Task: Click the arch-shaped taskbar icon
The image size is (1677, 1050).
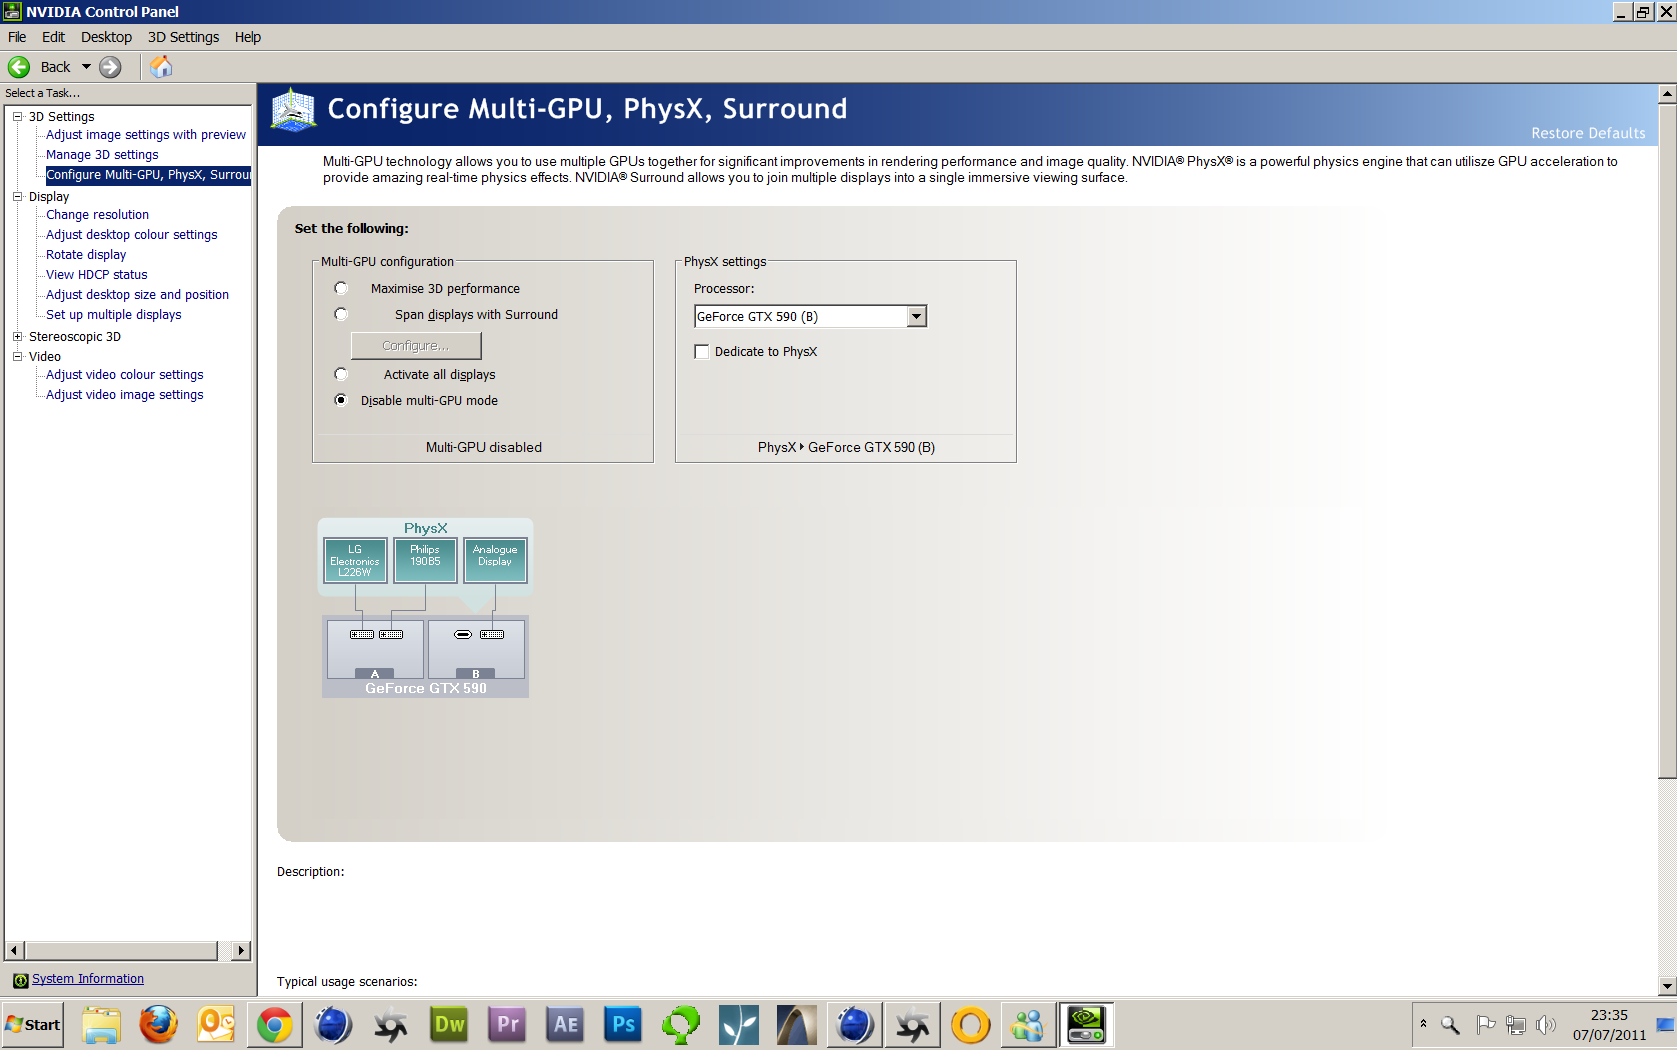Action: [x=797, y=1025]
